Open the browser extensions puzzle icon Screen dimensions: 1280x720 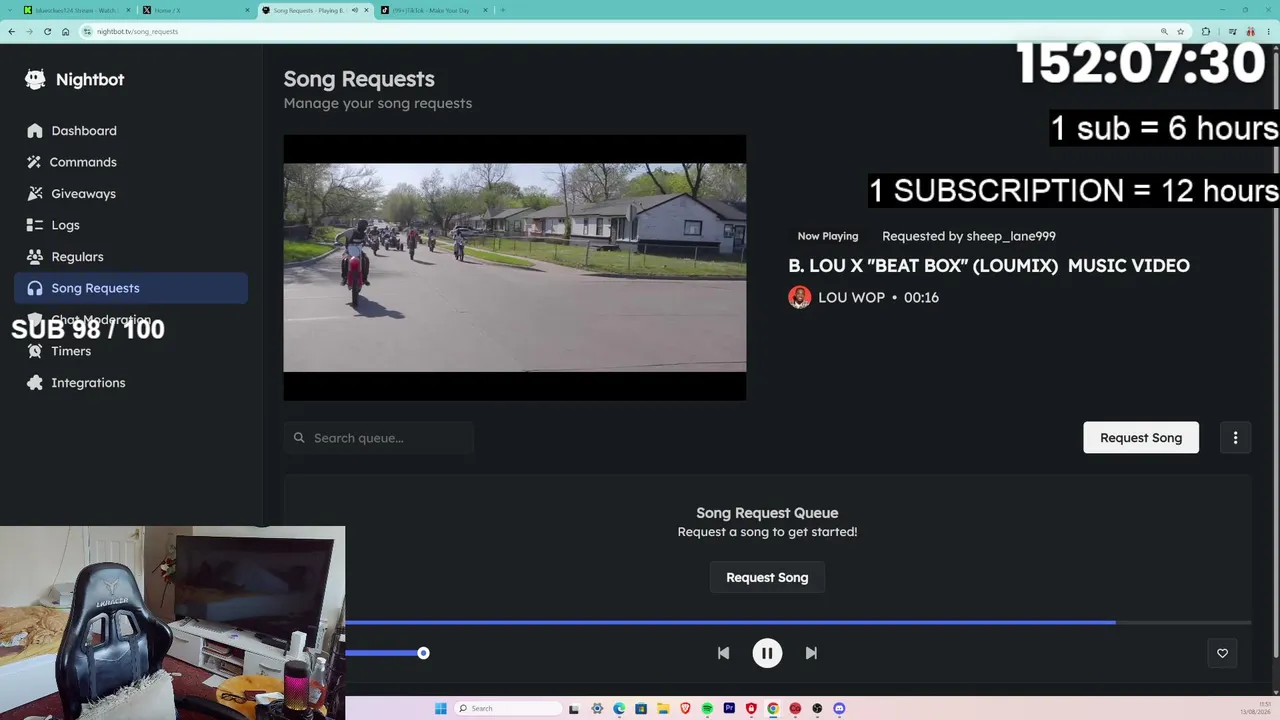tap(1206, 31)
